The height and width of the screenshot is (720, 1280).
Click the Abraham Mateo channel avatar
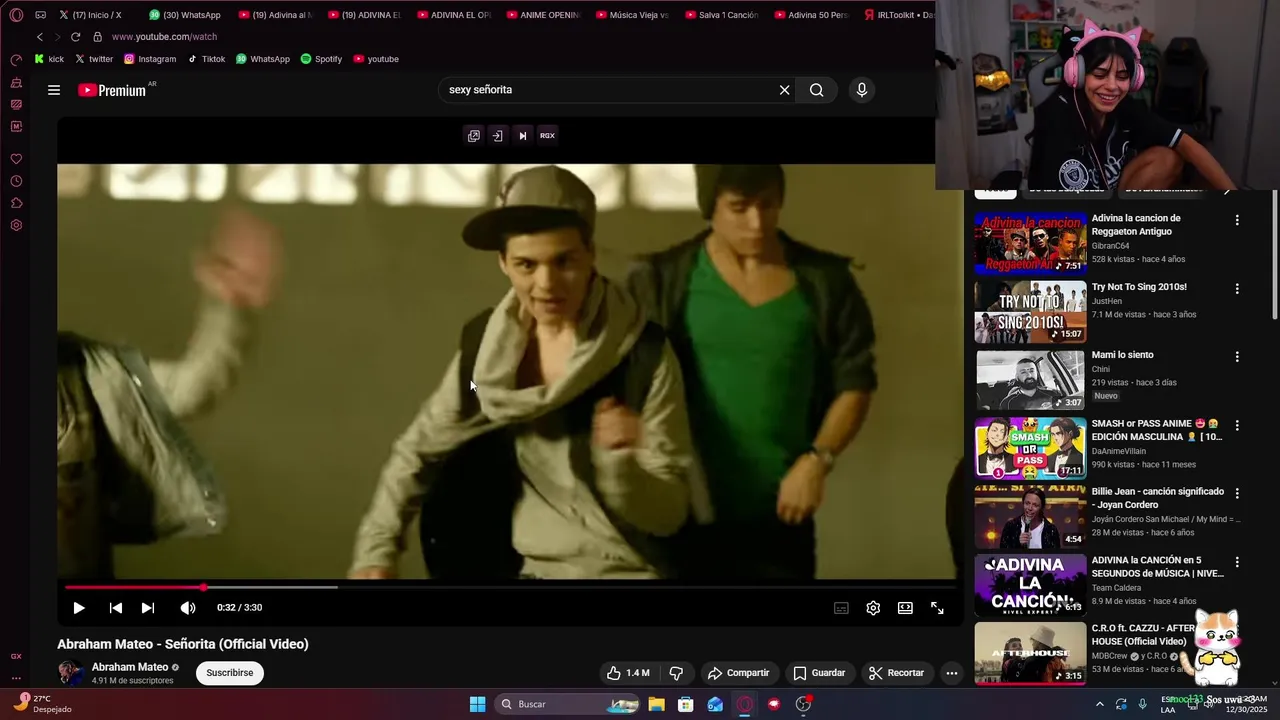click(x=70, y=673)
